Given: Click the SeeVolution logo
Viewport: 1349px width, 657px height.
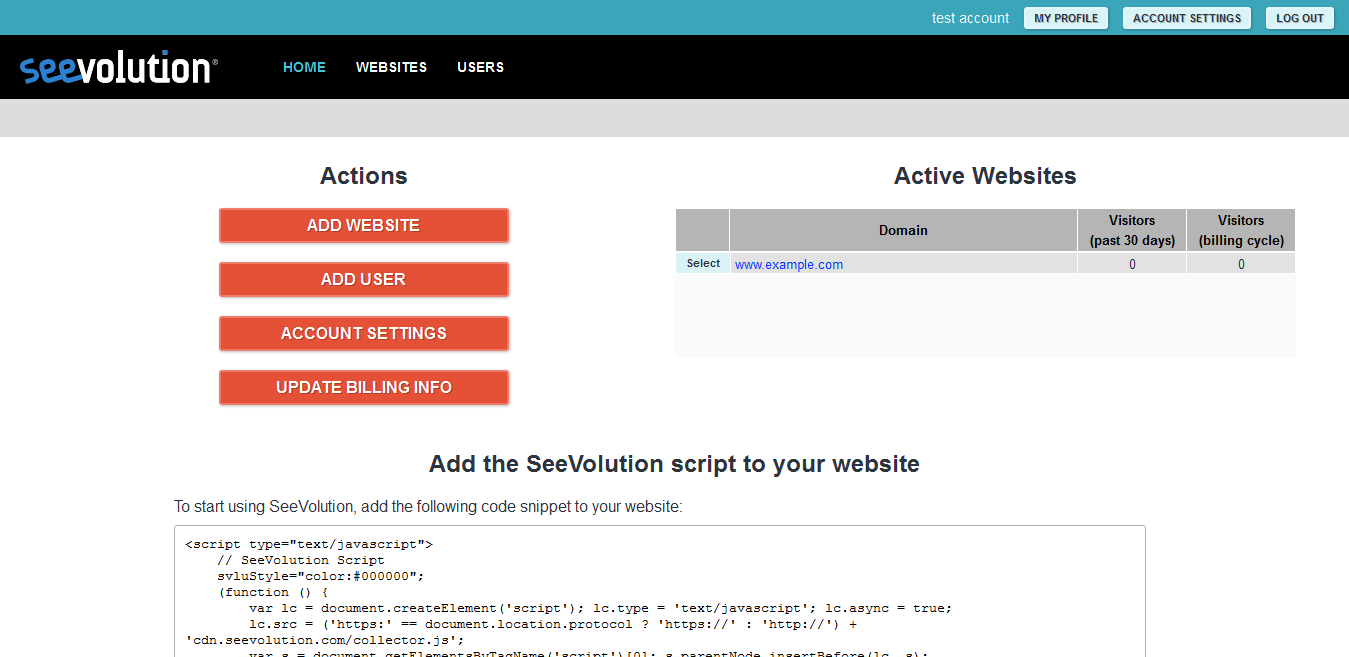Looking at the screenshot, I should pyautogui.click(x=118, y=68).
